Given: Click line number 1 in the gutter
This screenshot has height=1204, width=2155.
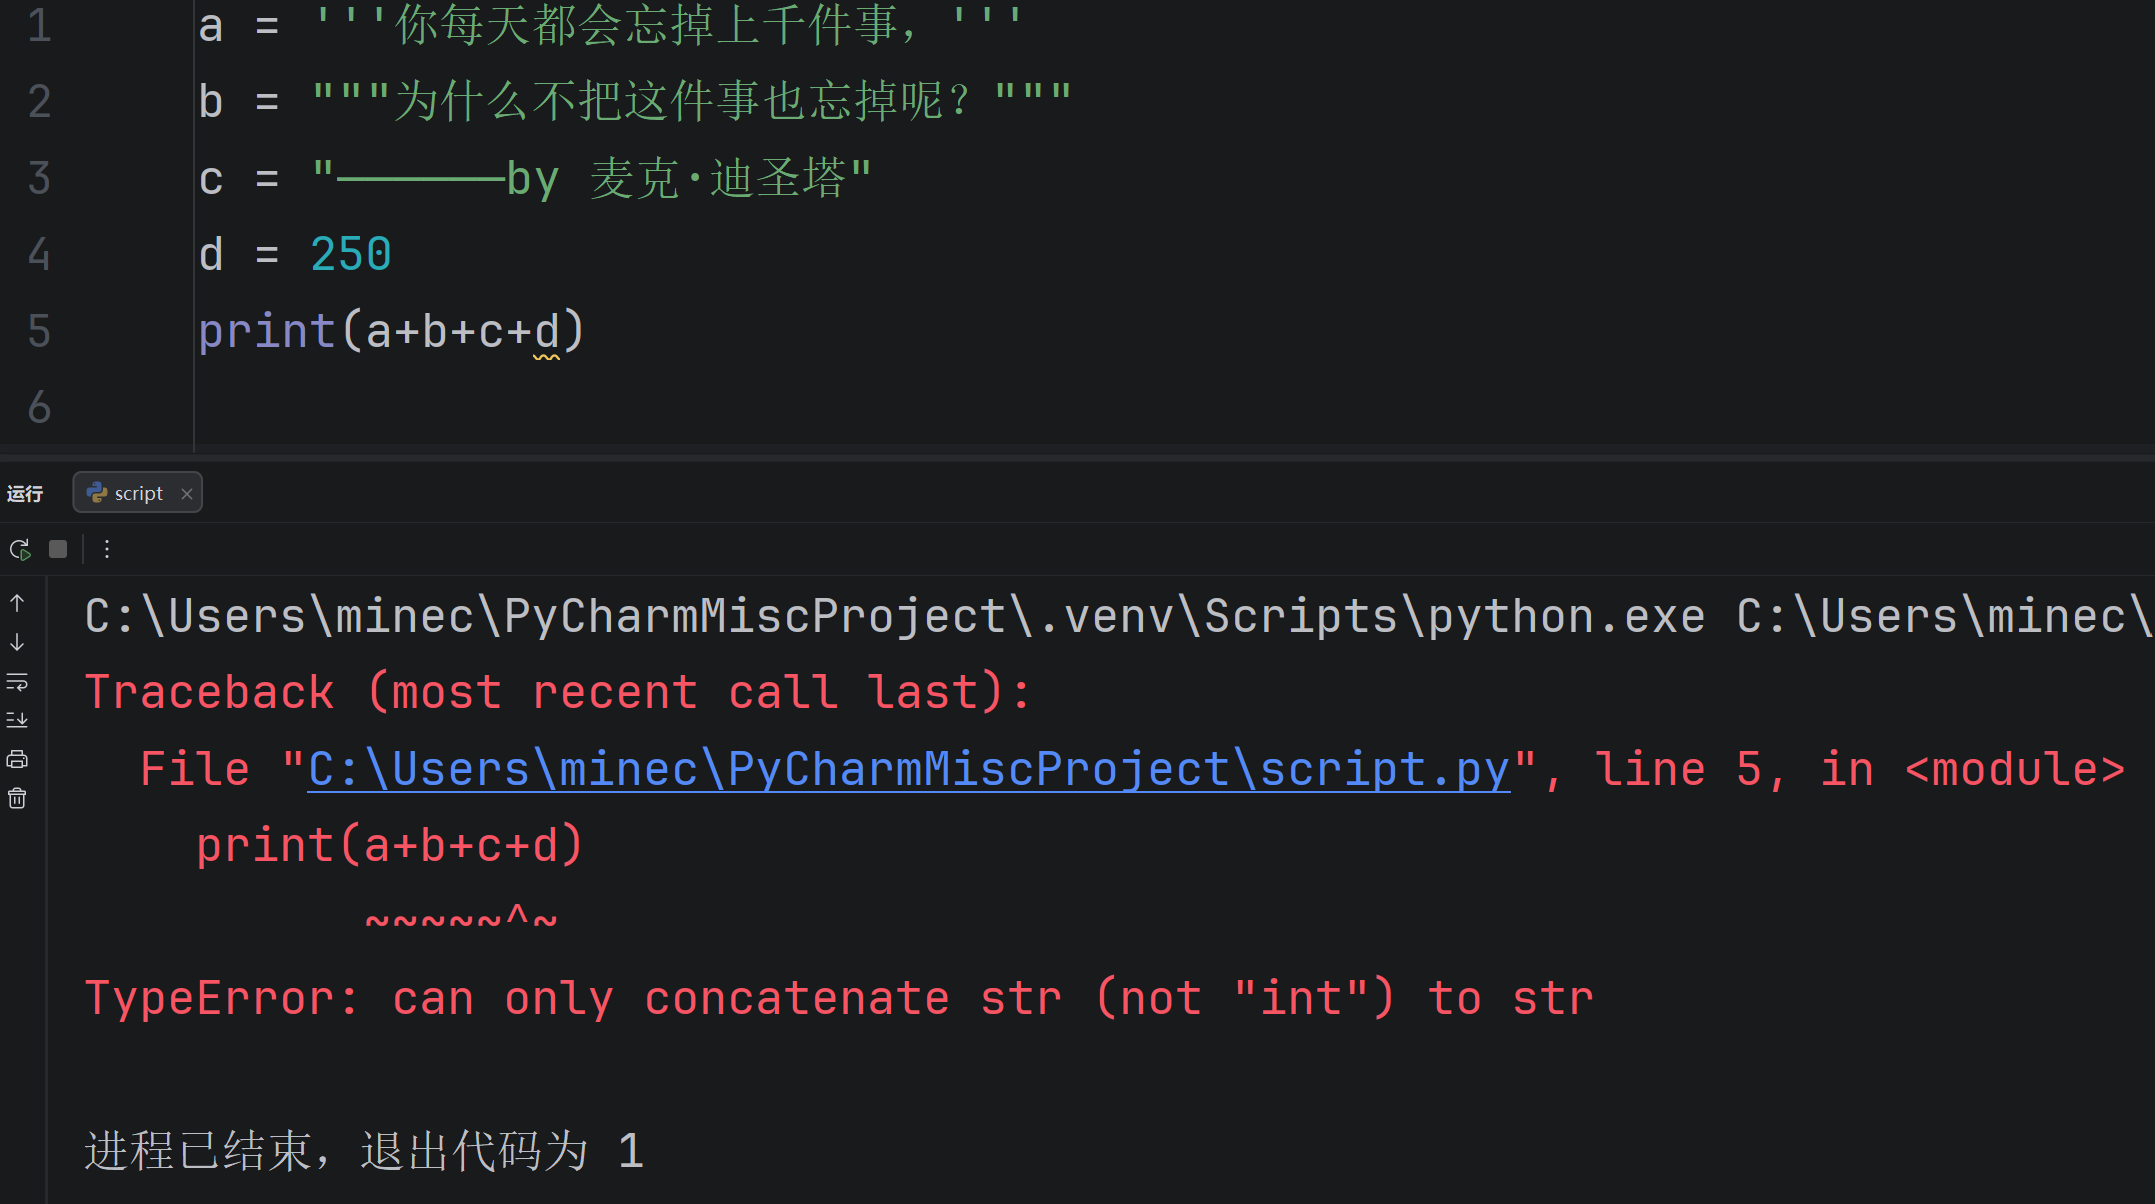Looking at the screenshot, I should pyautogui.click(x=39, y=25).
